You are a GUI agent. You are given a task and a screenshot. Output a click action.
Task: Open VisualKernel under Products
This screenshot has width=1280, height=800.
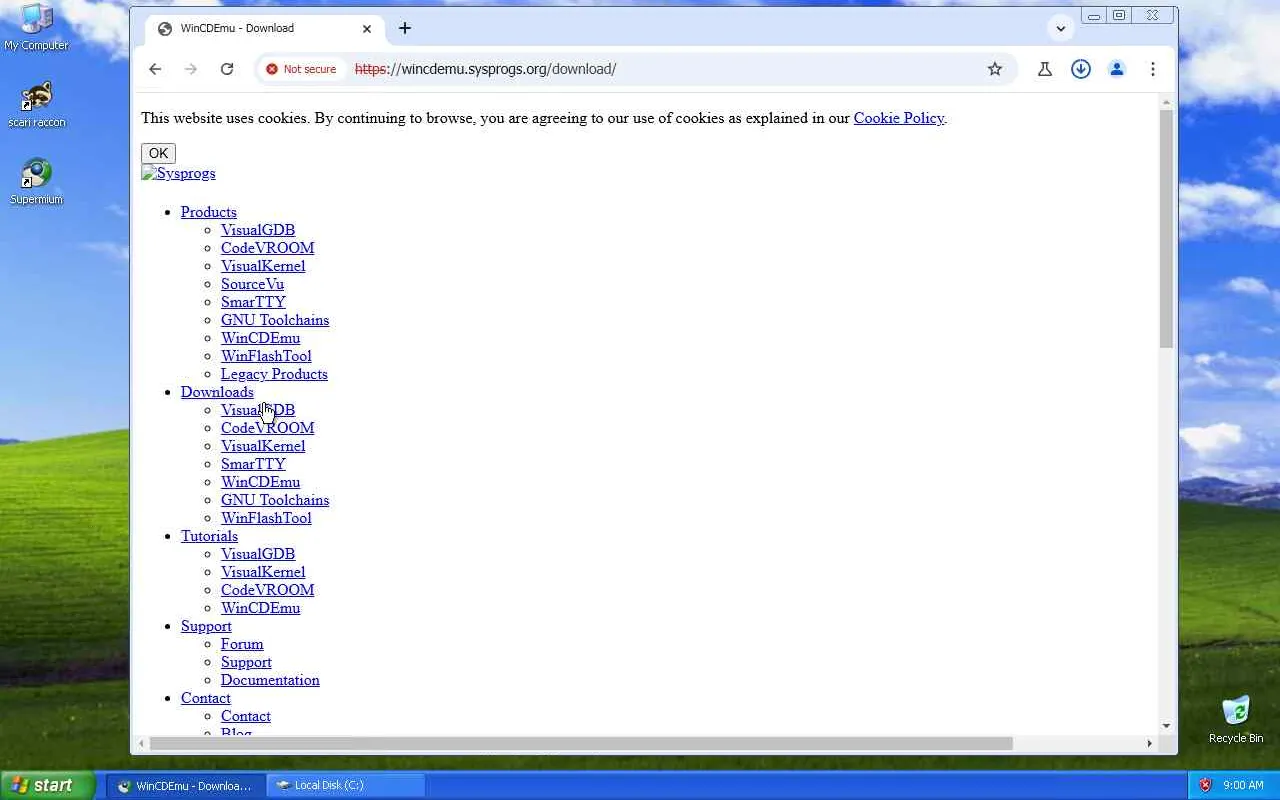(263, 266)
